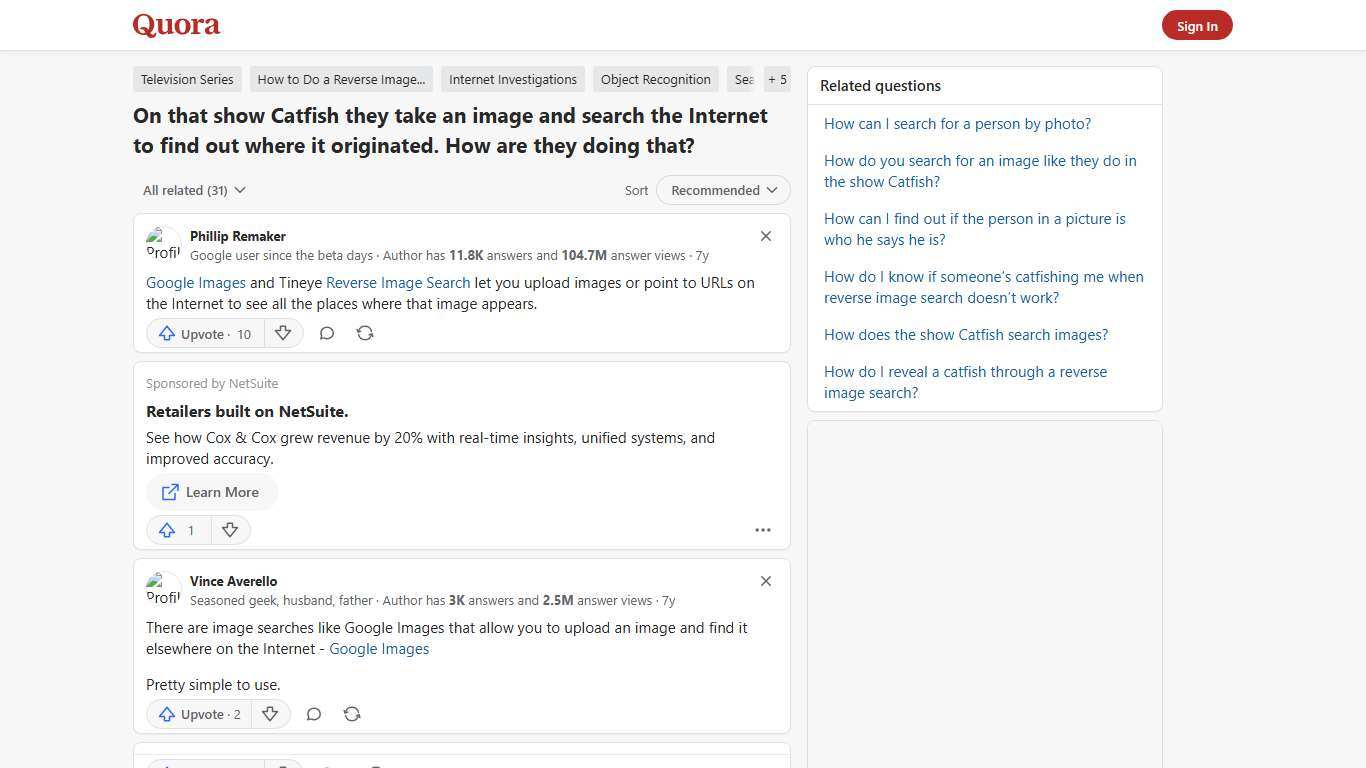Open the Google Images link

click(195, 282)
